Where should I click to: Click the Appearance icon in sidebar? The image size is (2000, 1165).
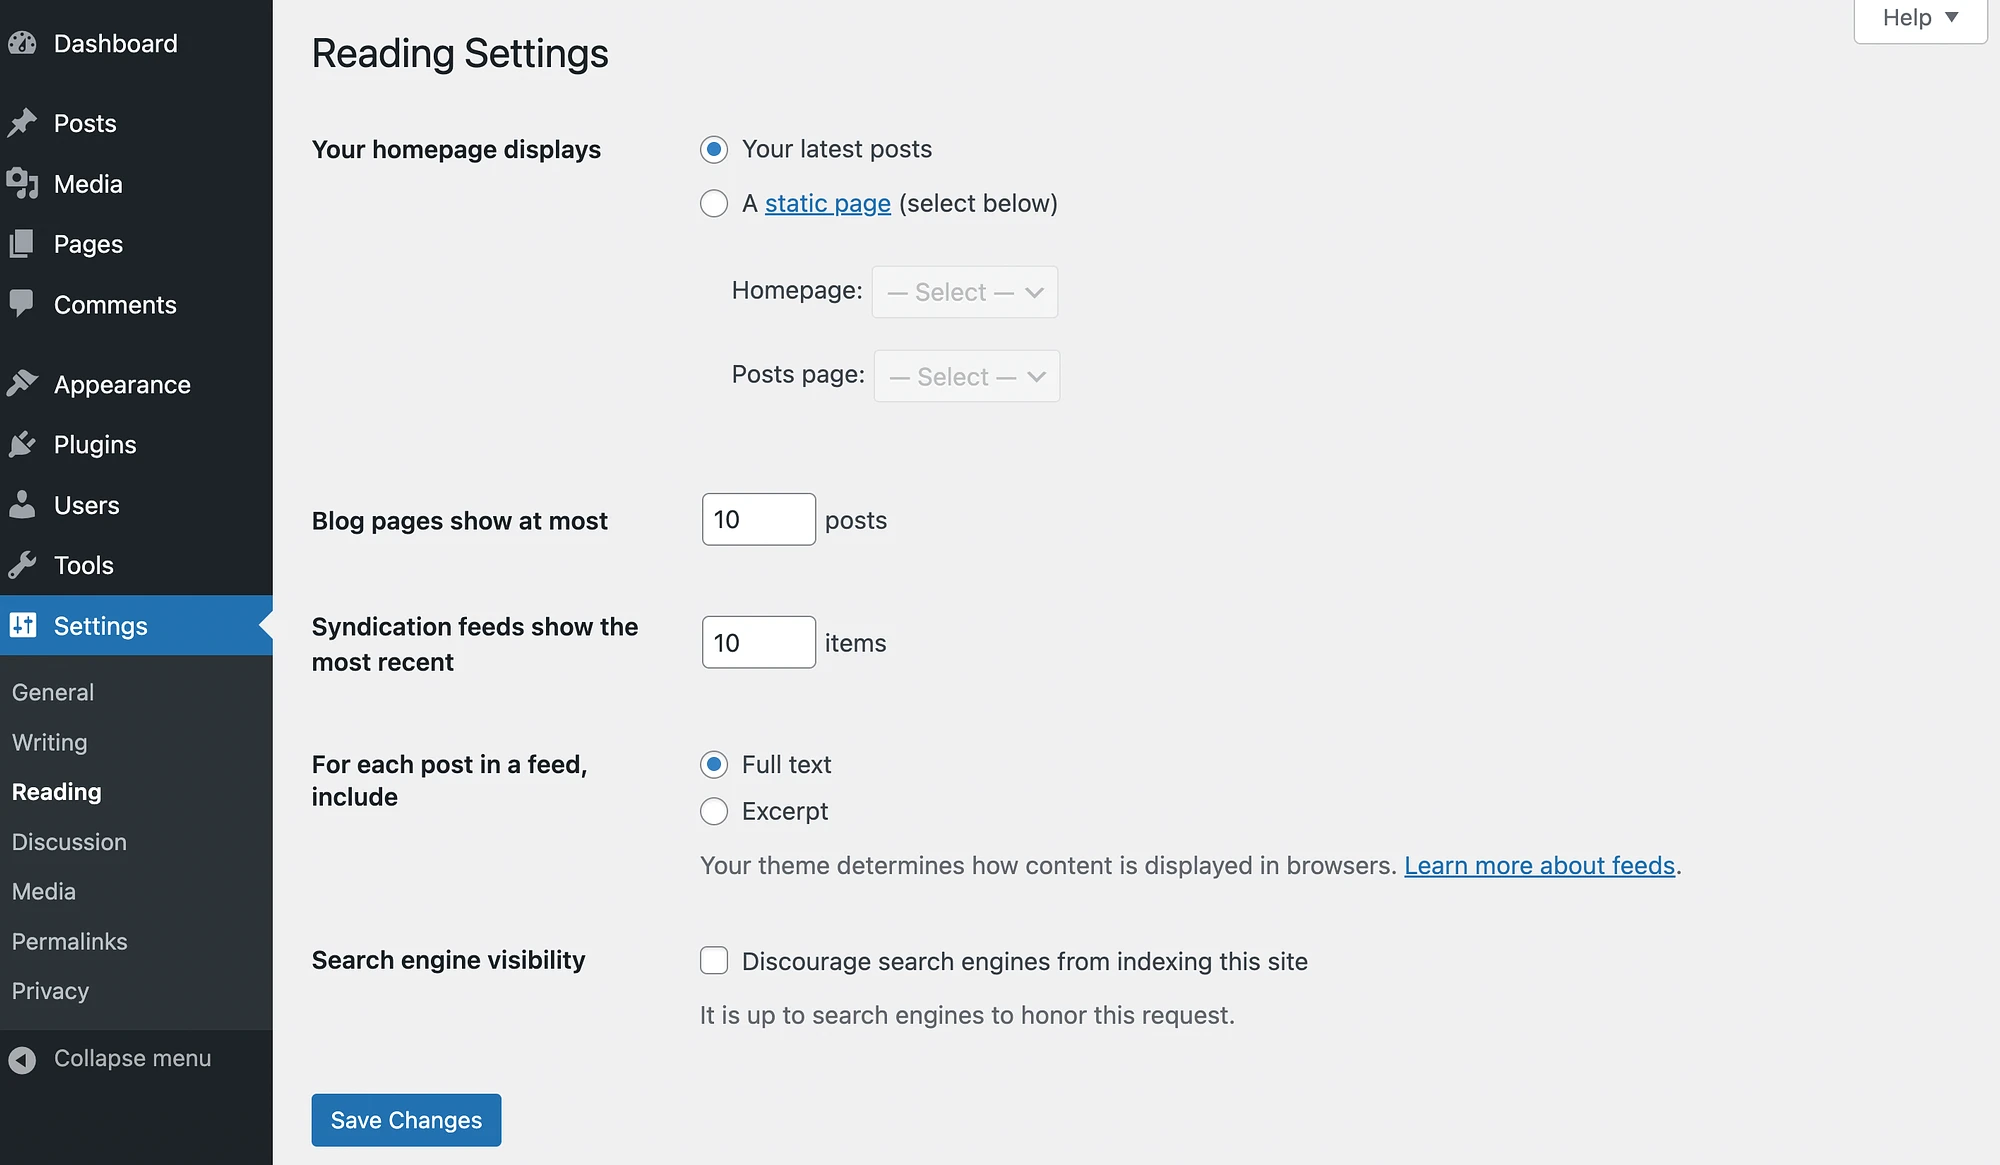24,383
